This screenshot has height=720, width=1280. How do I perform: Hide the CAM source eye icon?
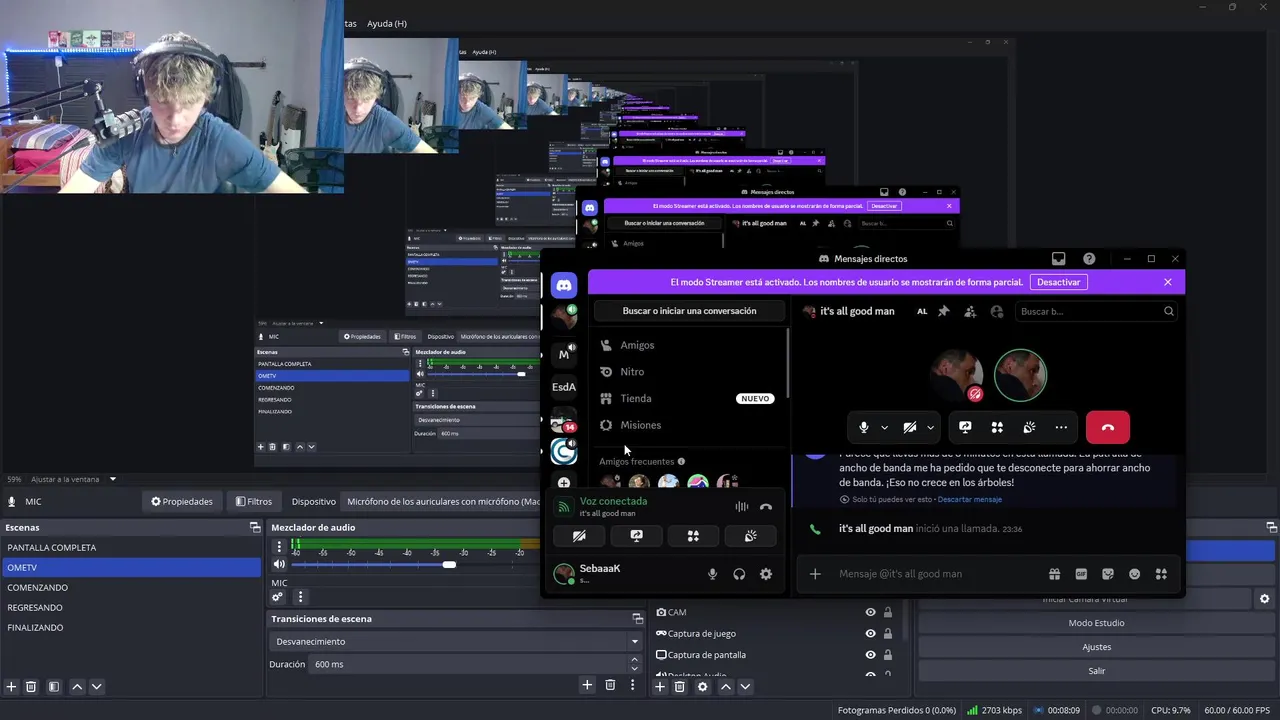click(870, 612)
